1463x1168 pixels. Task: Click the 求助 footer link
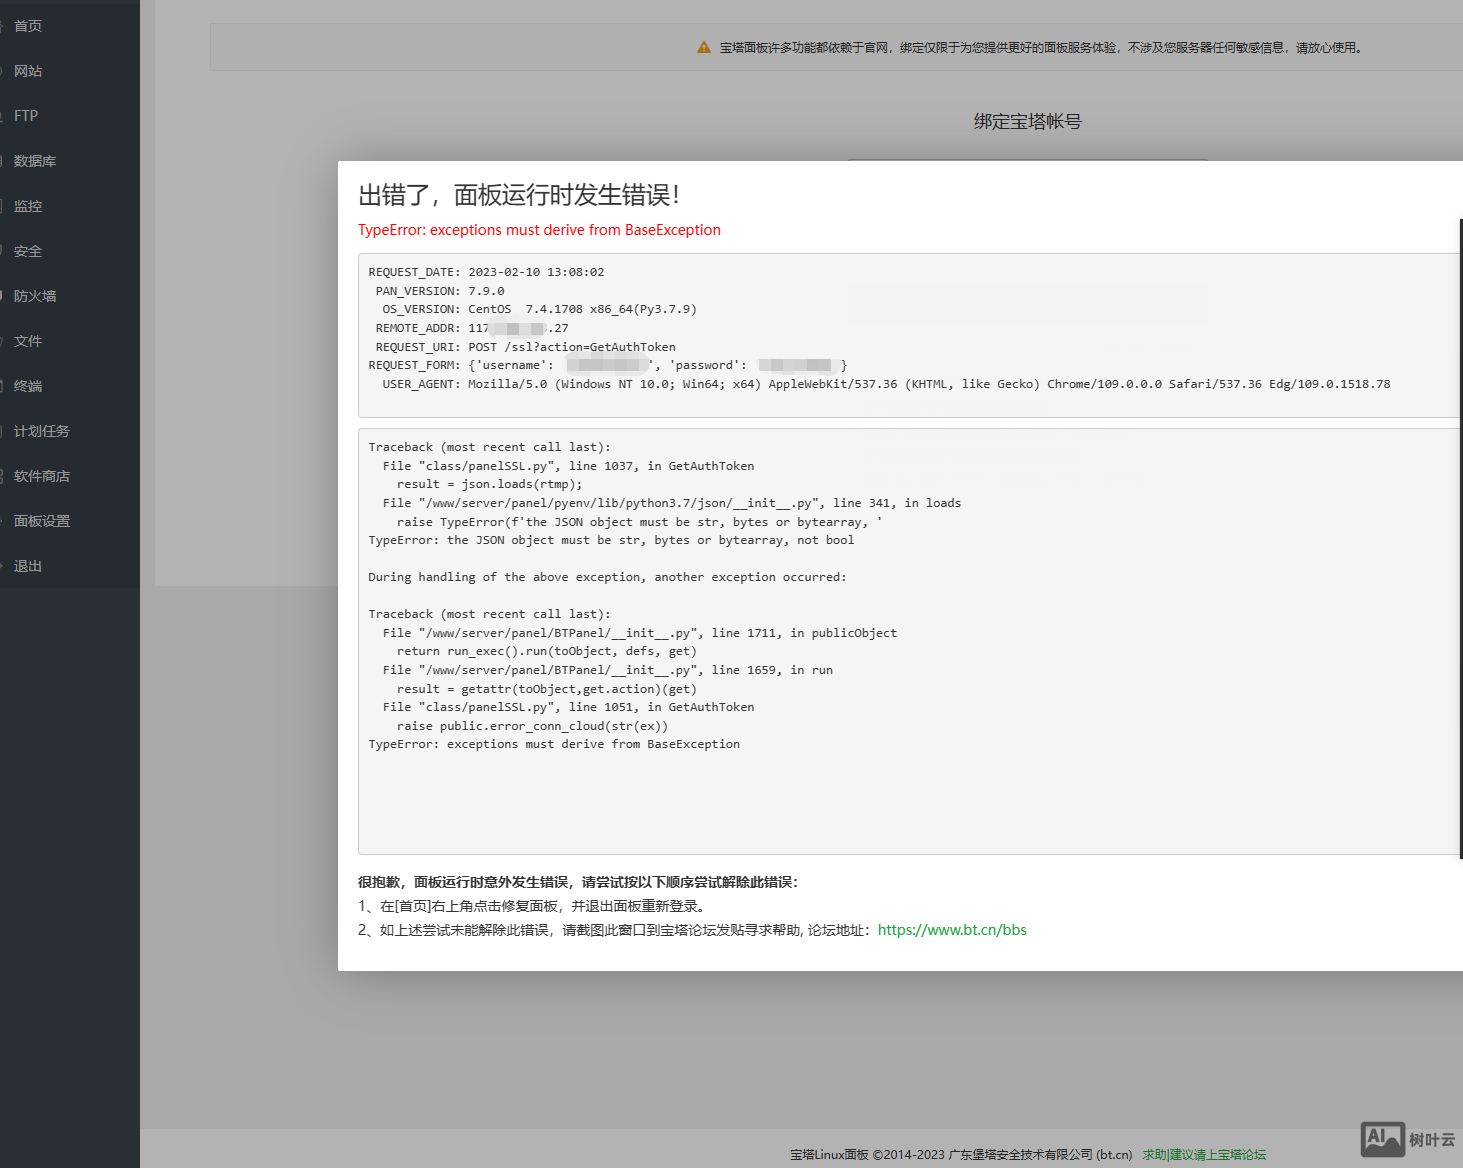[1154, 1154]
